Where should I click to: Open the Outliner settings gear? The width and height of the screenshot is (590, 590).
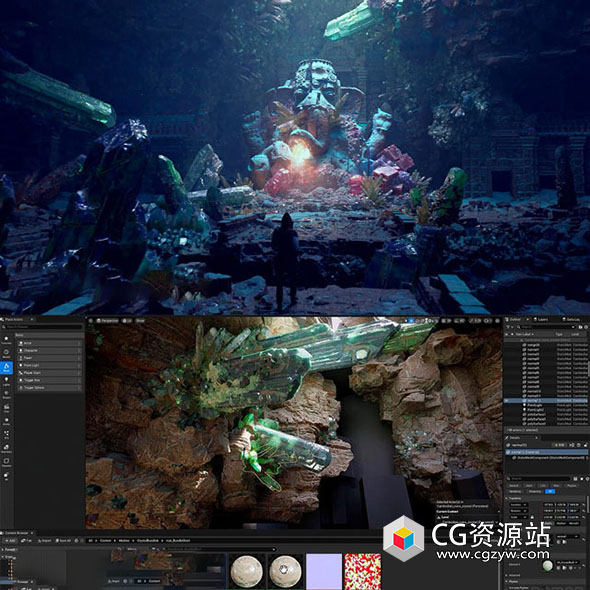(x=586, y=327)
